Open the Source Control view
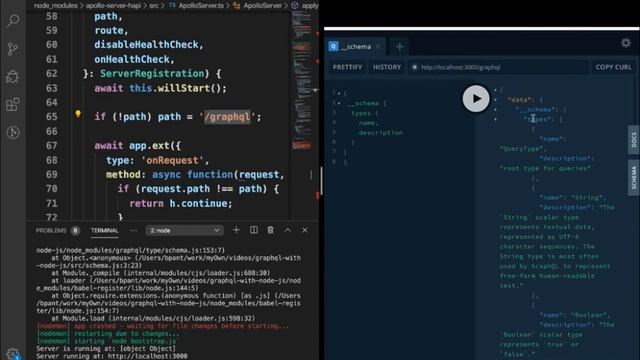The image size is (640, 360). point(13,49)
